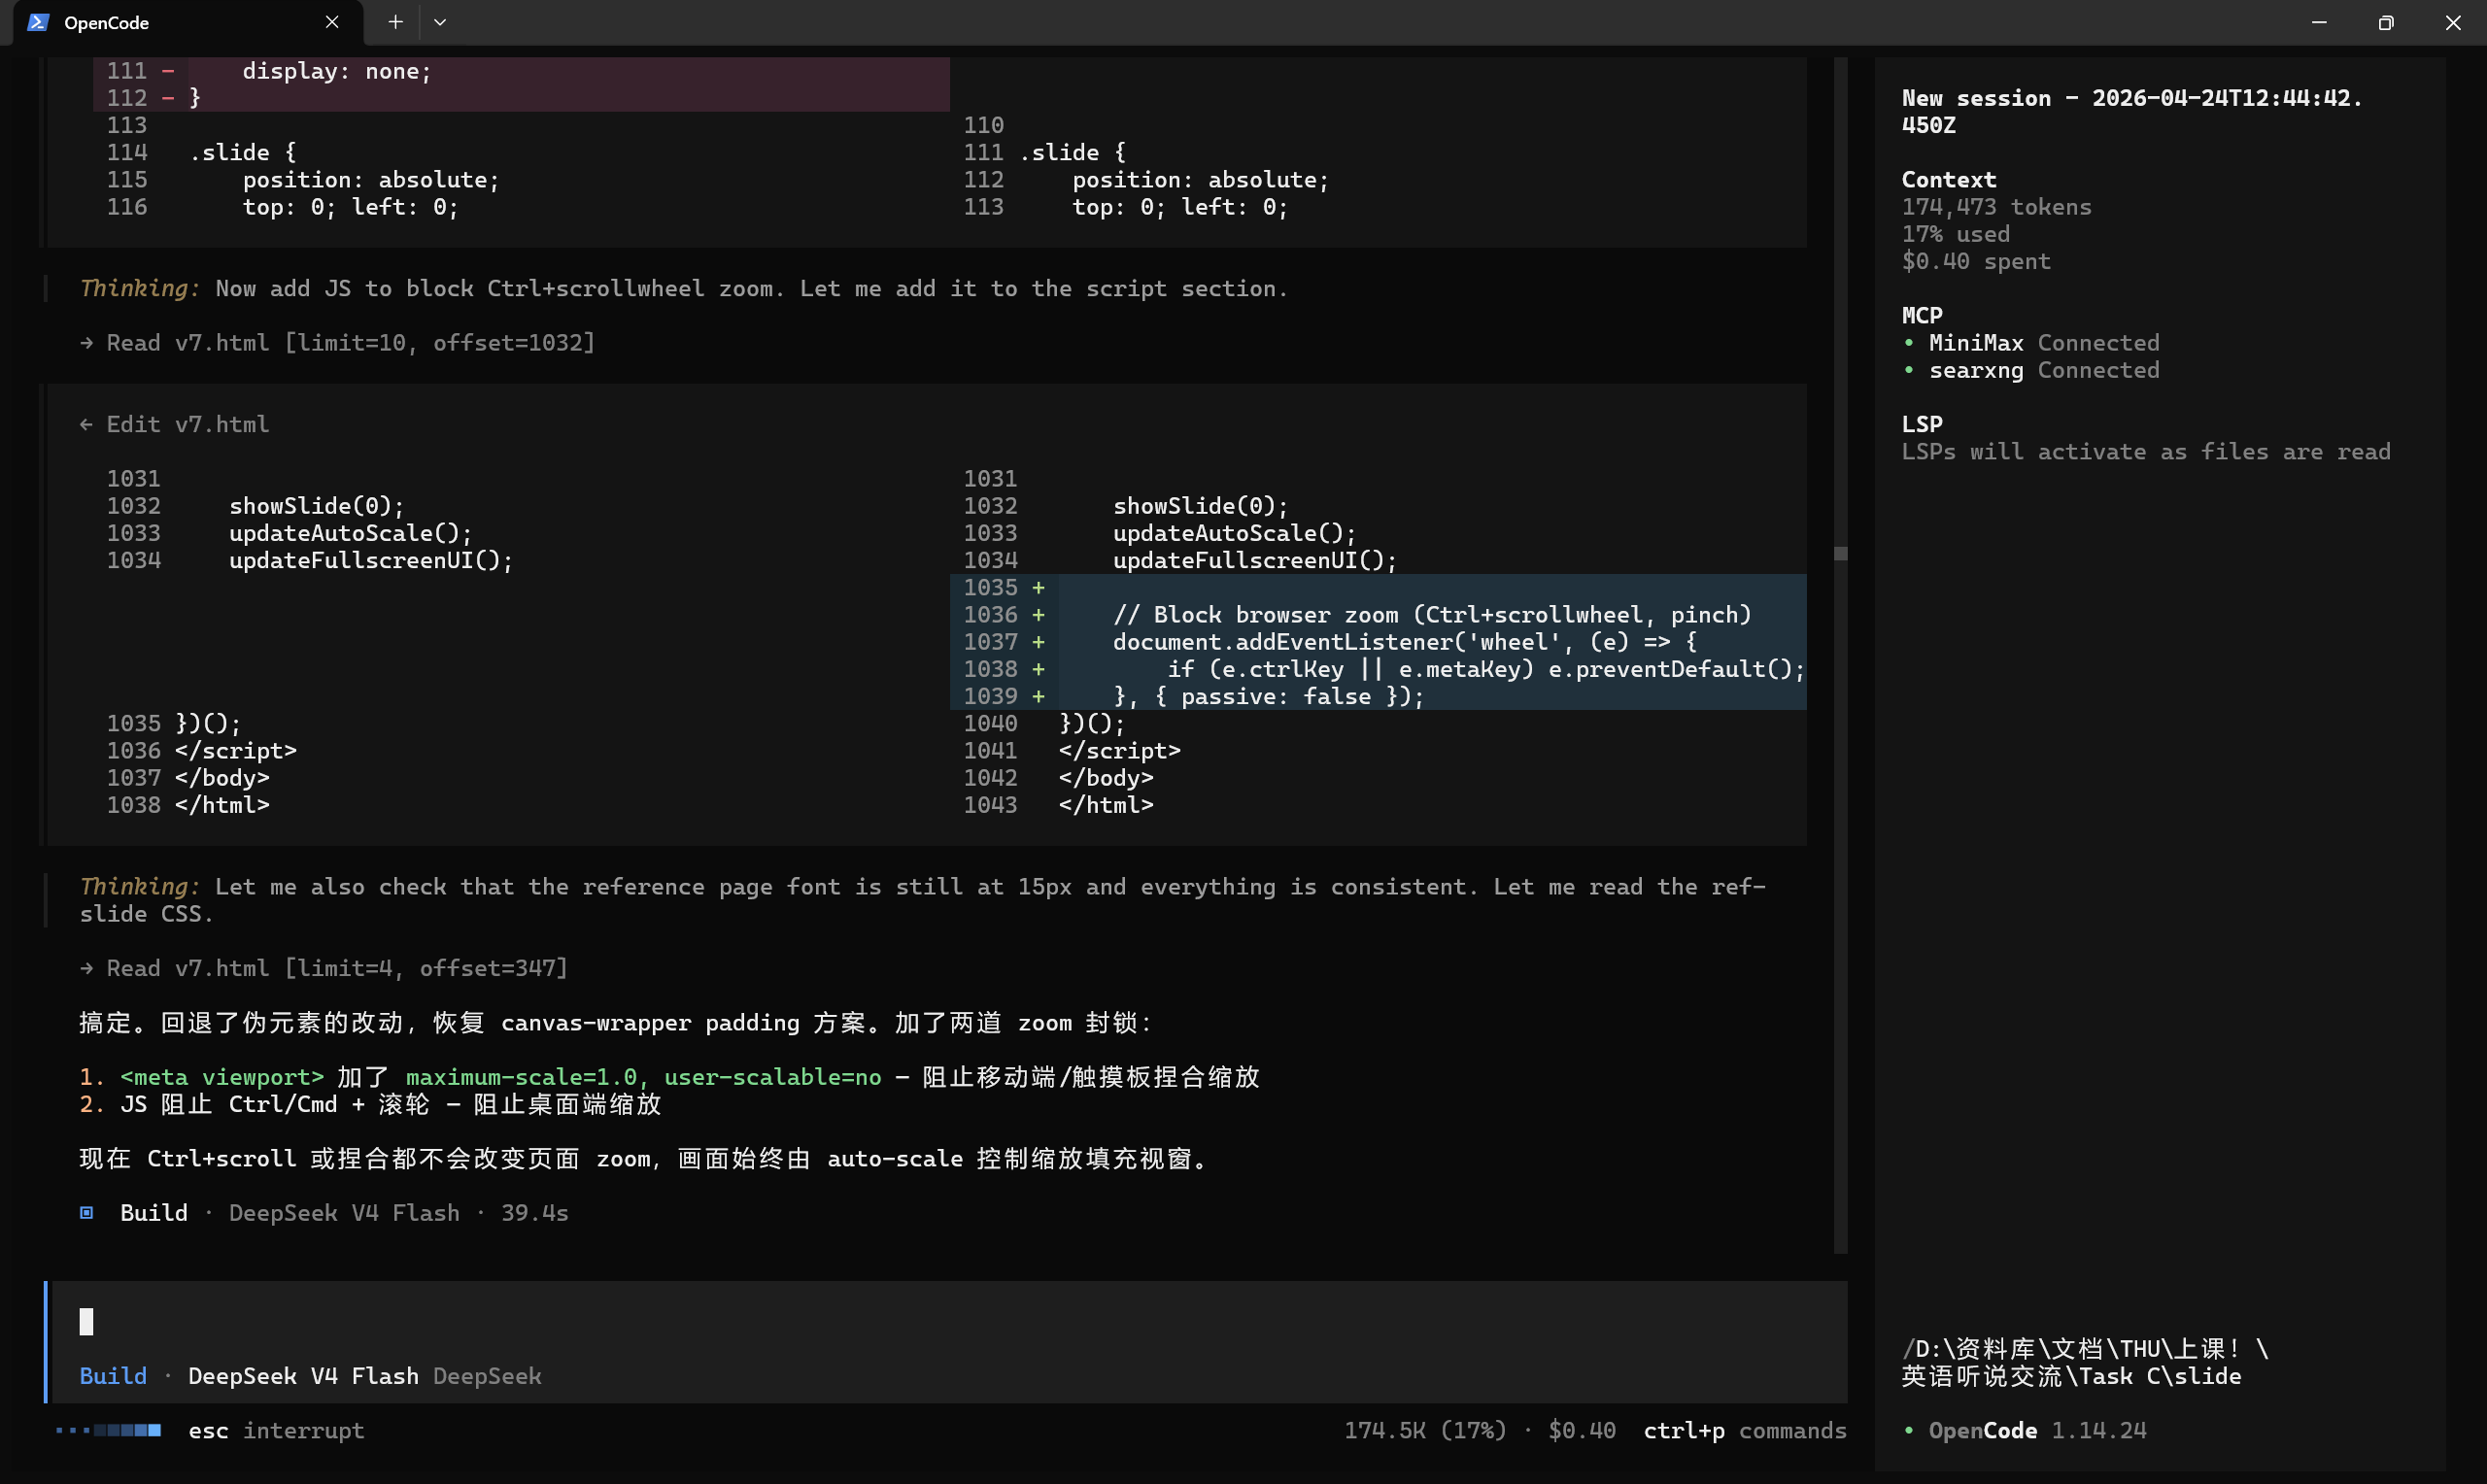Click Read v7.html limit=10 offset=1032 line
Image resolution: width=2487 pixels, height=1484 pixels.
tap(337, 343)
